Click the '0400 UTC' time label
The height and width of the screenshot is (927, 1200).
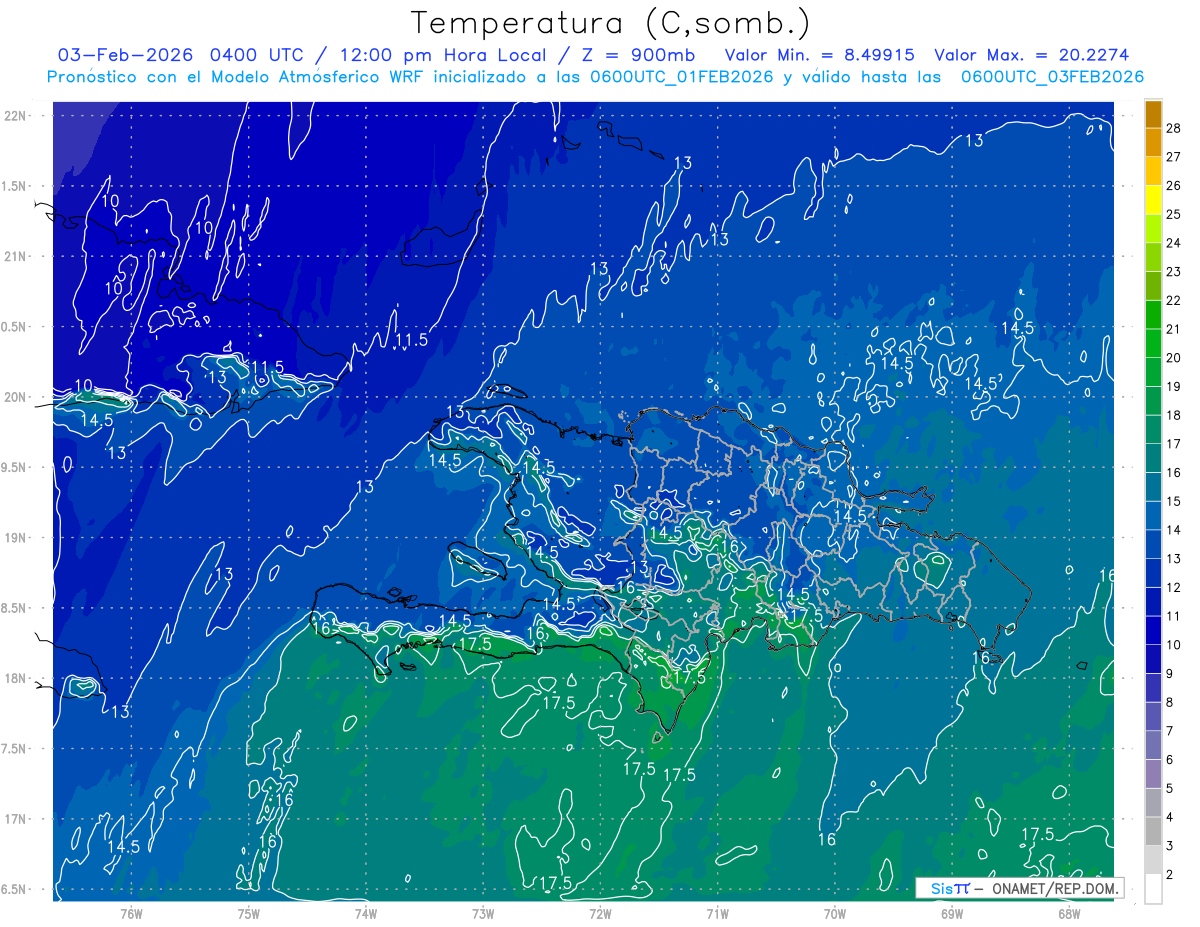[x=259, y=55]
